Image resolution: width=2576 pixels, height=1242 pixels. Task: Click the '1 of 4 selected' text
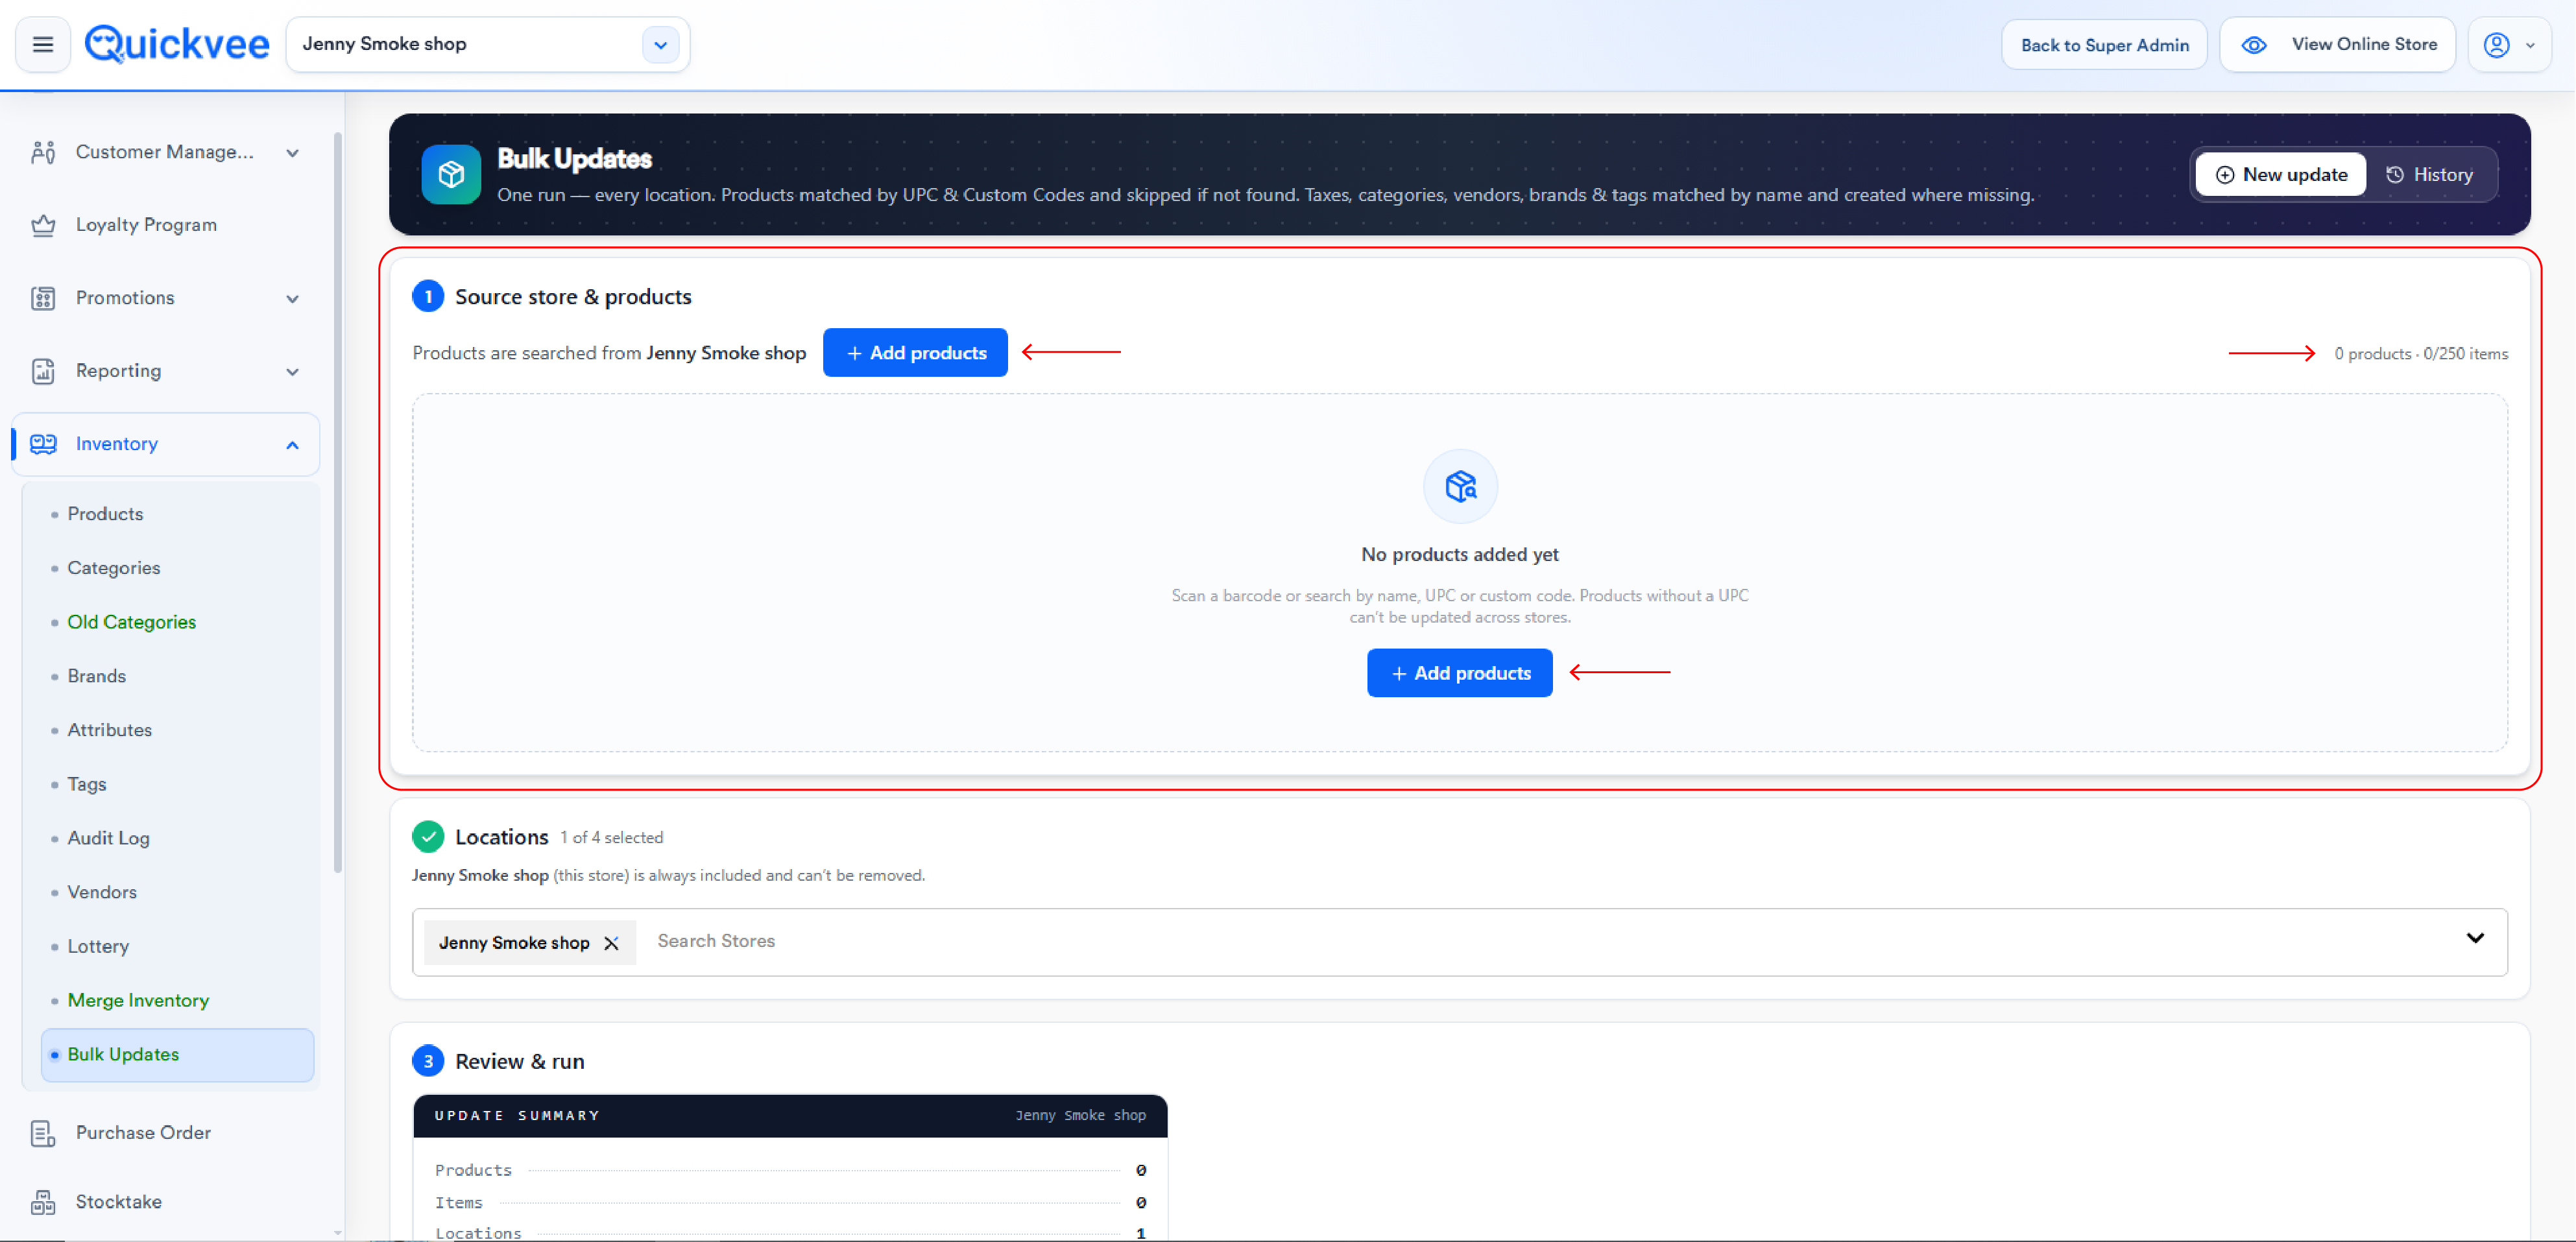611,838
